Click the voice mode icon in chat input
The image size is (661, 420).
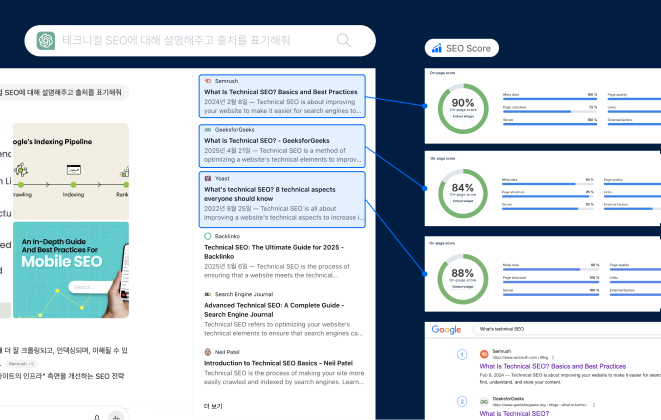pyautogui.click(x=116, y=417)
